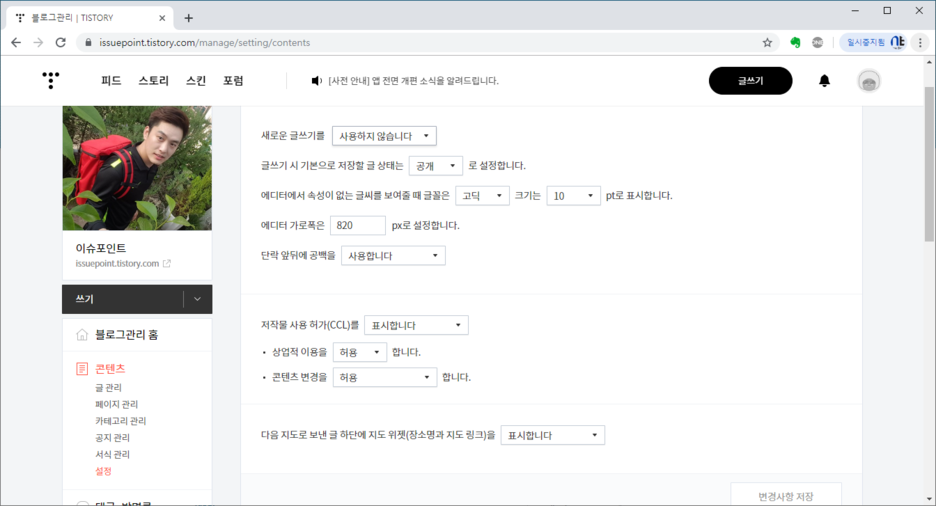
Task: Click the 변경사항 저장 button
Action: pos(786,495)
